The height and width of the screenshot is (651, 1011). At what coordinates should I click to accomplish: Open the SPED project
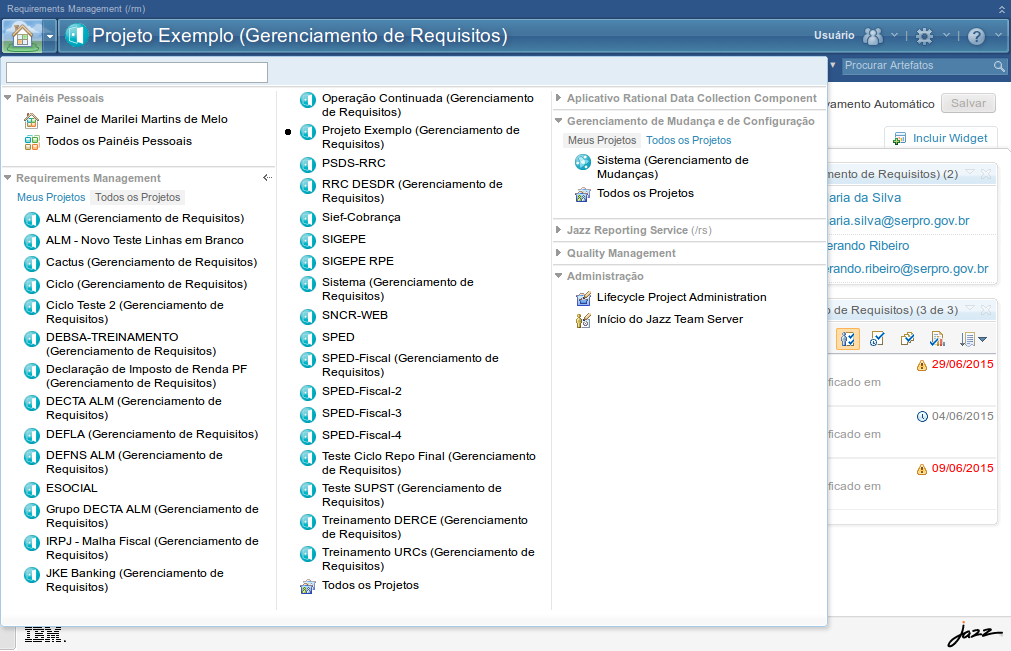(x=338, y=337)
